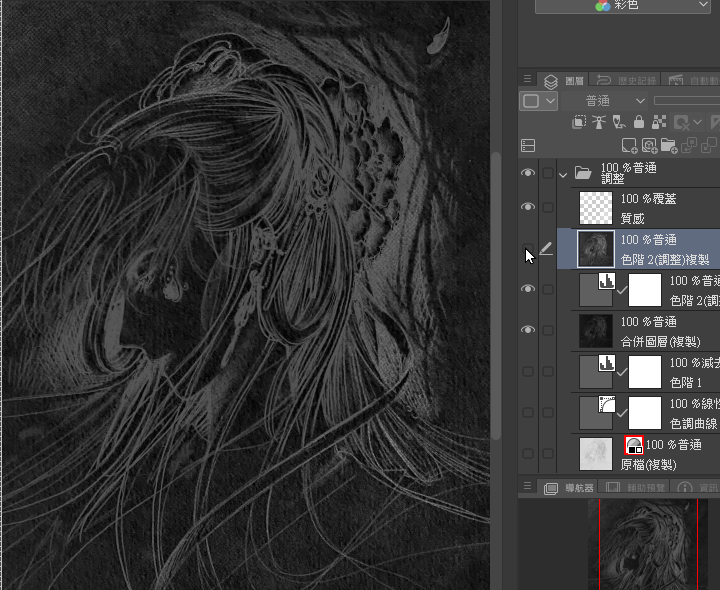720x590 pixels.
Task: Click the Navigator preview image
Action: 648,545
